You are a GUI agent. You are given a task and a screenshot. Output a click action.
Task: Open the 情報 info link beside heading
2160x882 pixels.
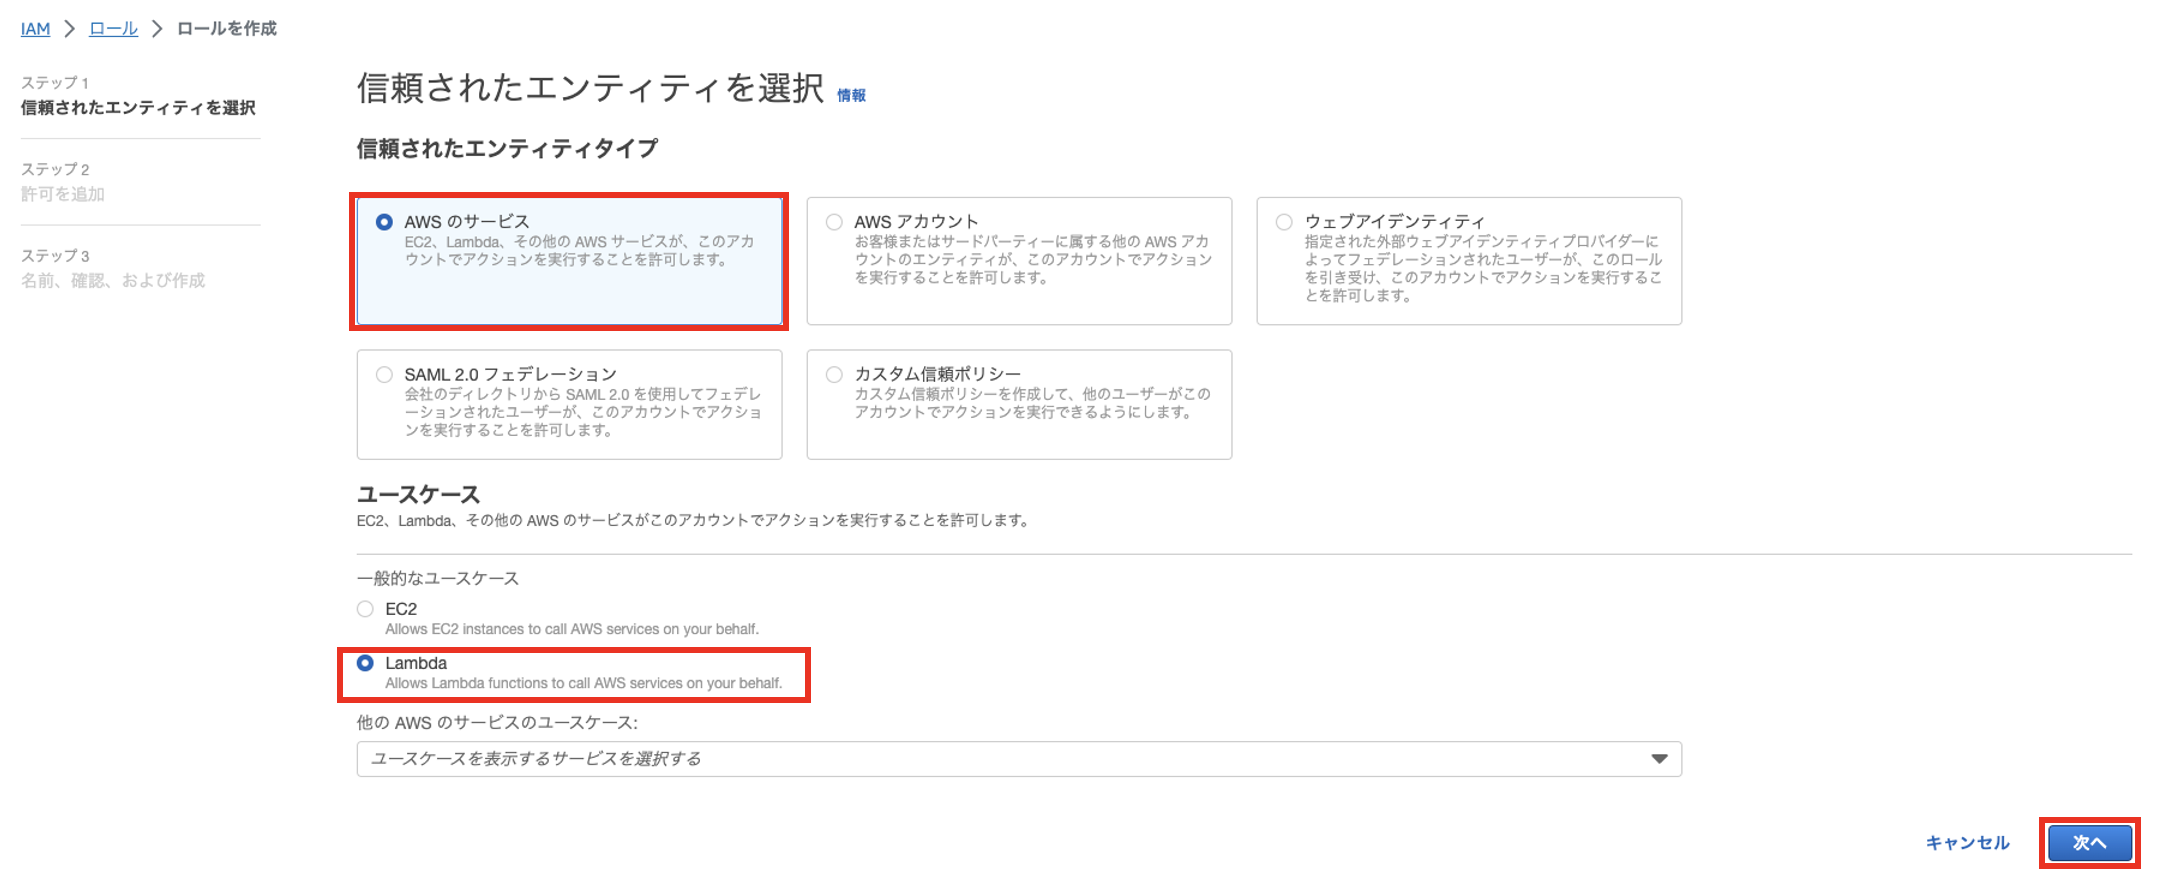click(851, 95)
